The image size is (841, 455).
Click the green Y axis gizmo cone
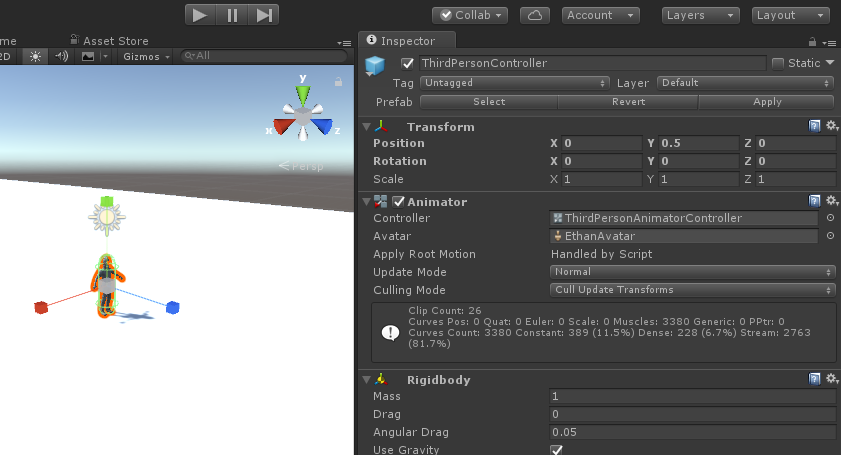coord(303,96)
